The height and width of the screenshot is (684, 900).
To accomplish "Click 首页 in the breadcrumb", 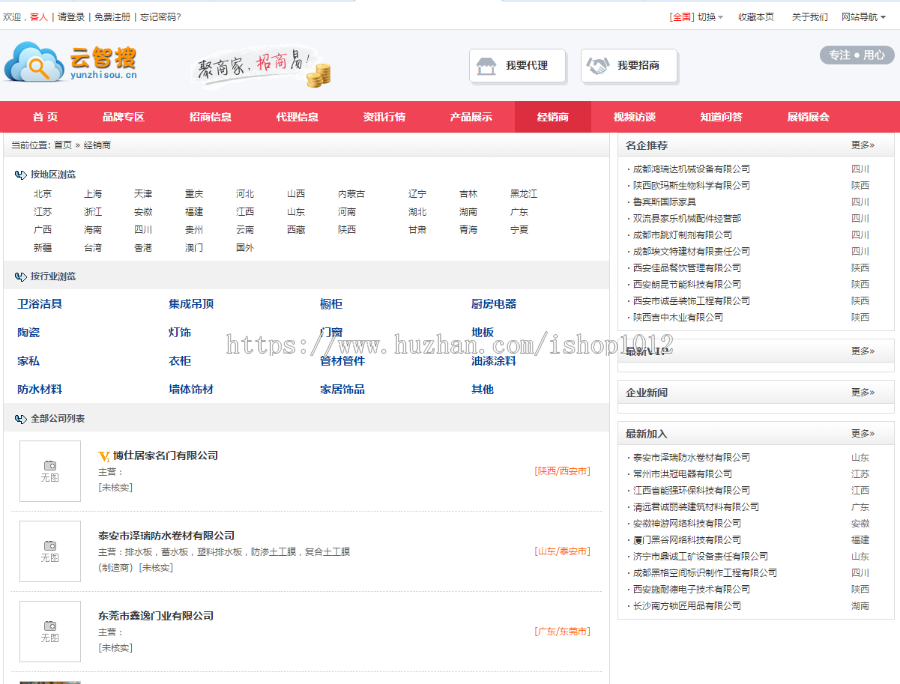I will (x=63, y=145).
